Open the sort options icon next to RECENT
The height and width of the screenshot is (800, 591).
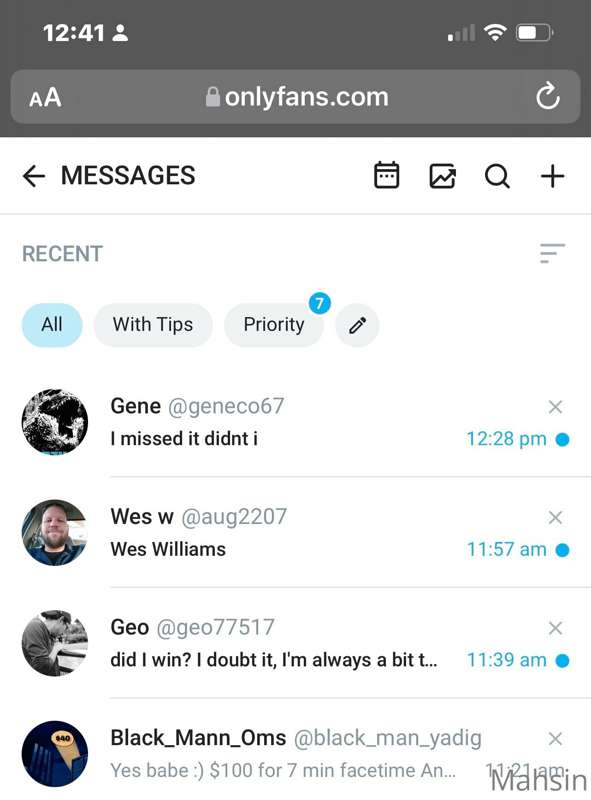pyautogui.click(x=552, y=254)
